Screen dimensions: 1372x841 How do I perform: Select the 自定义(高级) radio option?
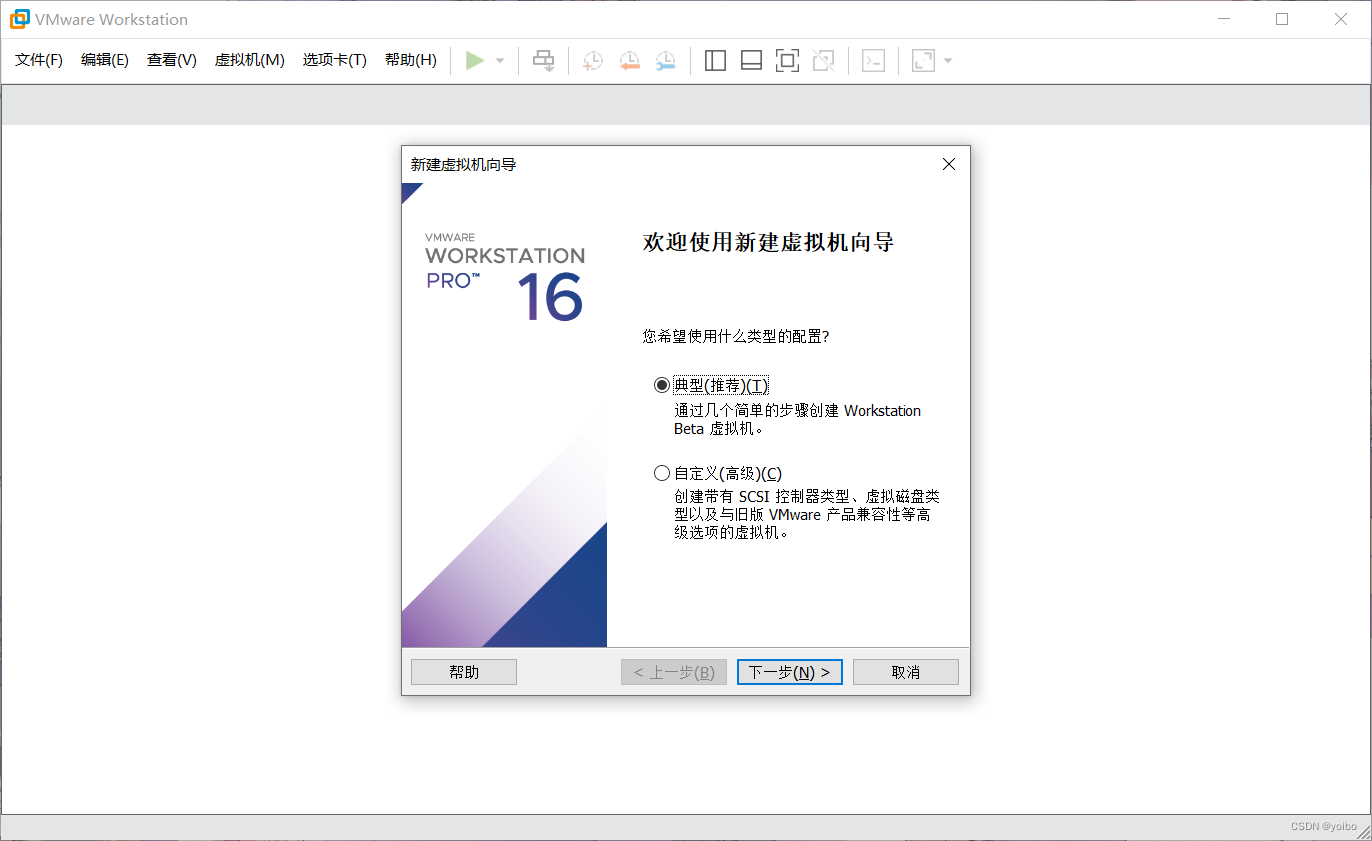tap(661, 473)
